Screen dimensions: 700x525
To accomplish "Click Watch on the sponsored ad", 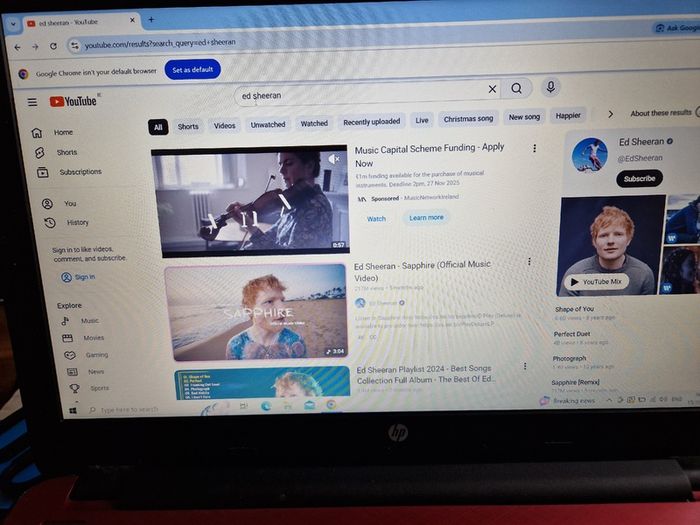I will (376, 219).
